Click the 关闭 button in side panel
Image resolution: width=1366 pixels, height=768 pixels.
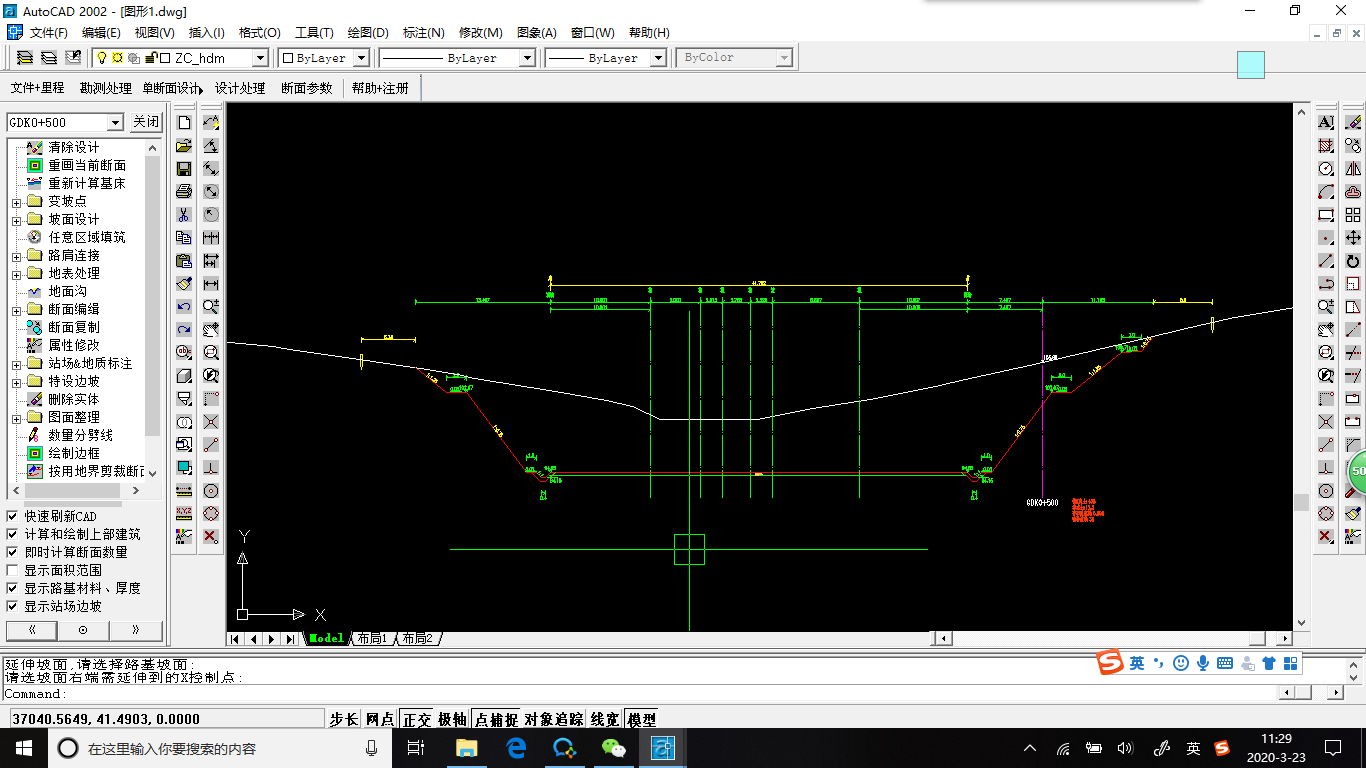tap(146, 122)
